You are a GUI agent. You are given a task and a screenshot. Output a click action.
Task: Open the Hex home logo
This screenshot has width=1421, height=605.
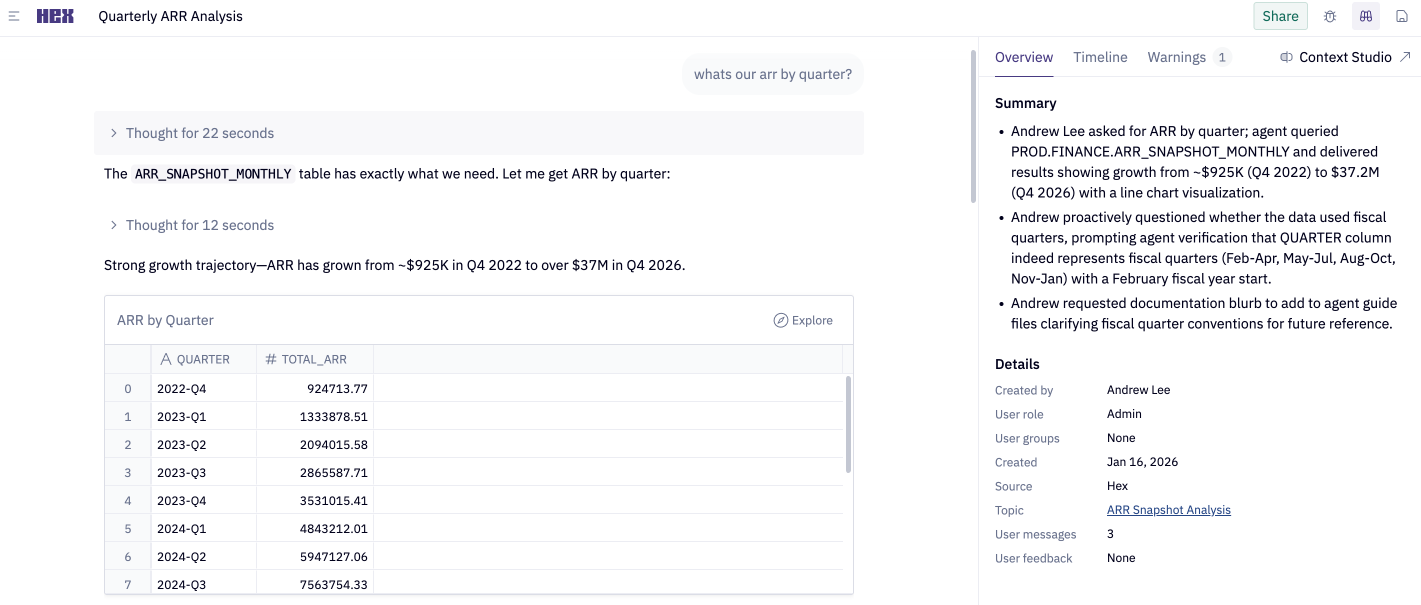tap(55, 15)
